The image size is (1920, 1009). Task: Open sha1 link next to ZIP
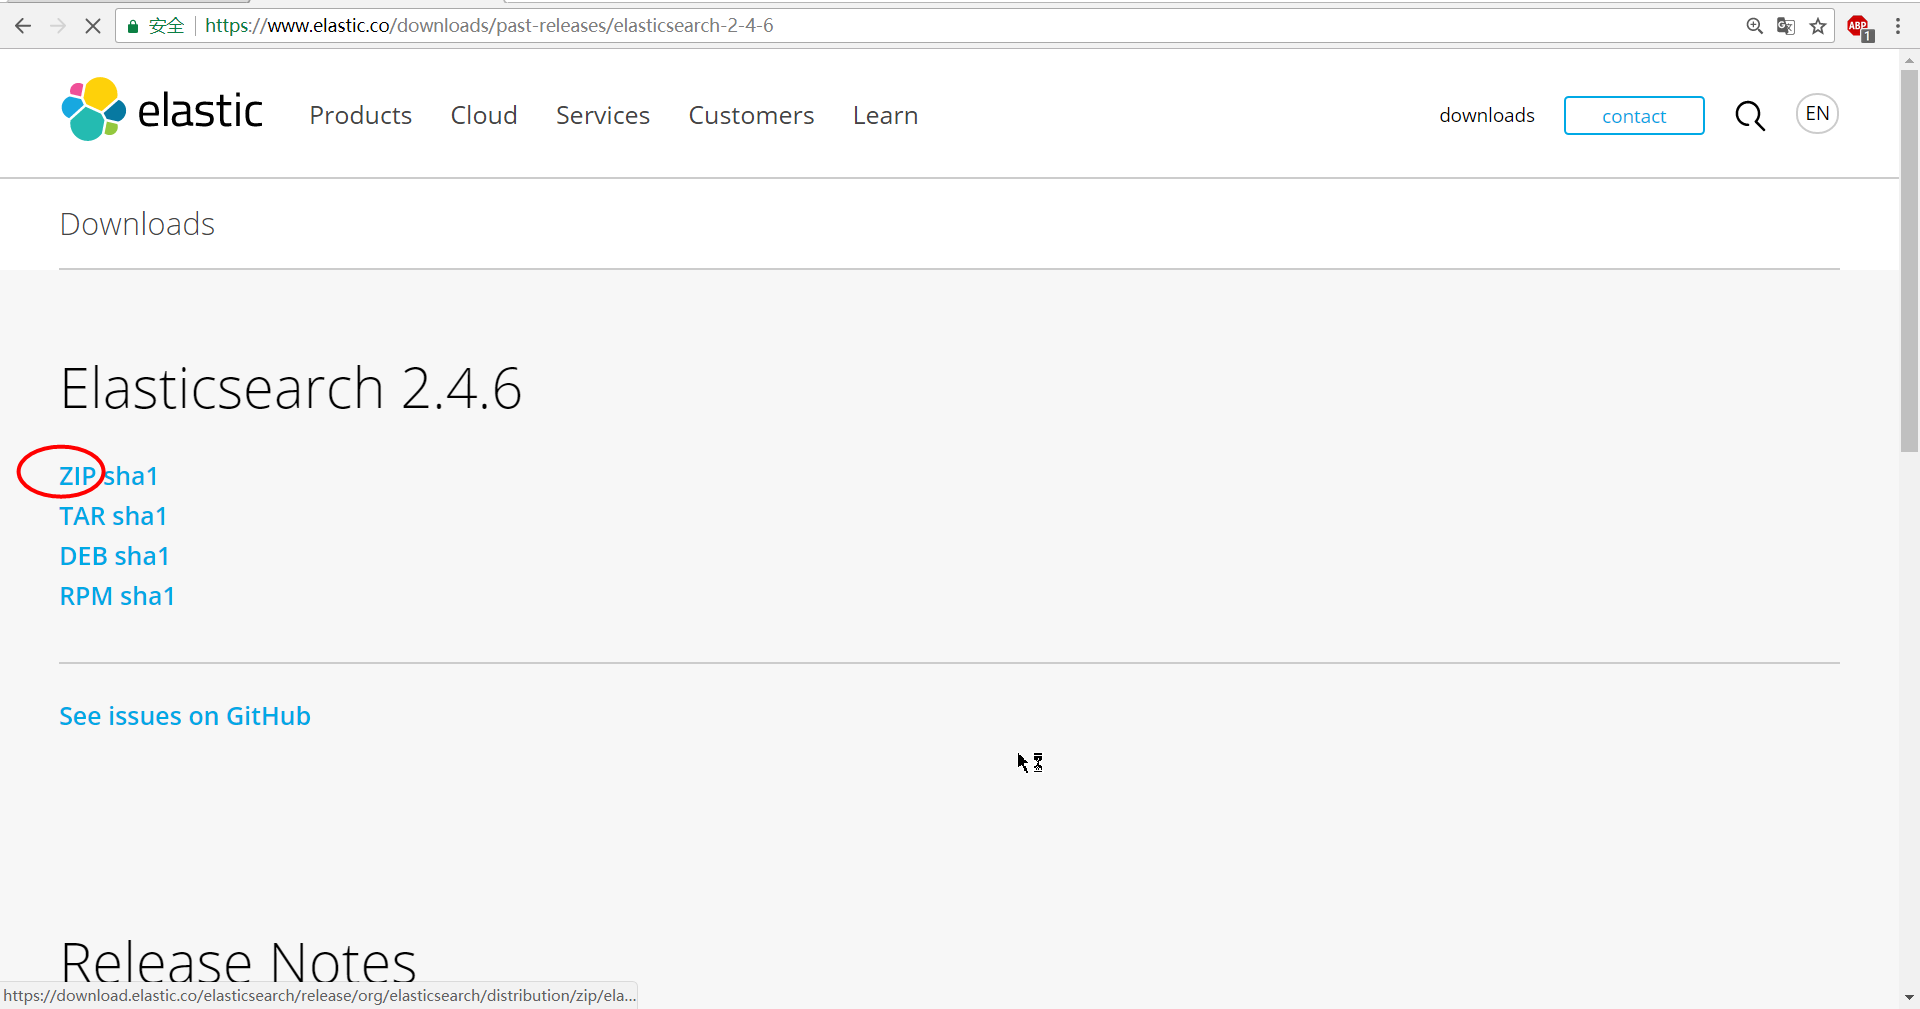click(131, 476)
